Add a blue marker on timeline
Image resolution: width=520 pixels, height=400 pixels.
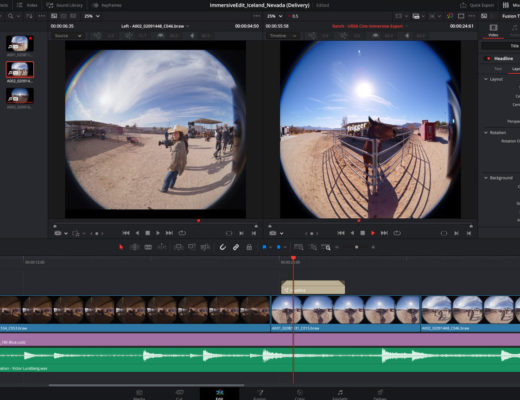279,247
